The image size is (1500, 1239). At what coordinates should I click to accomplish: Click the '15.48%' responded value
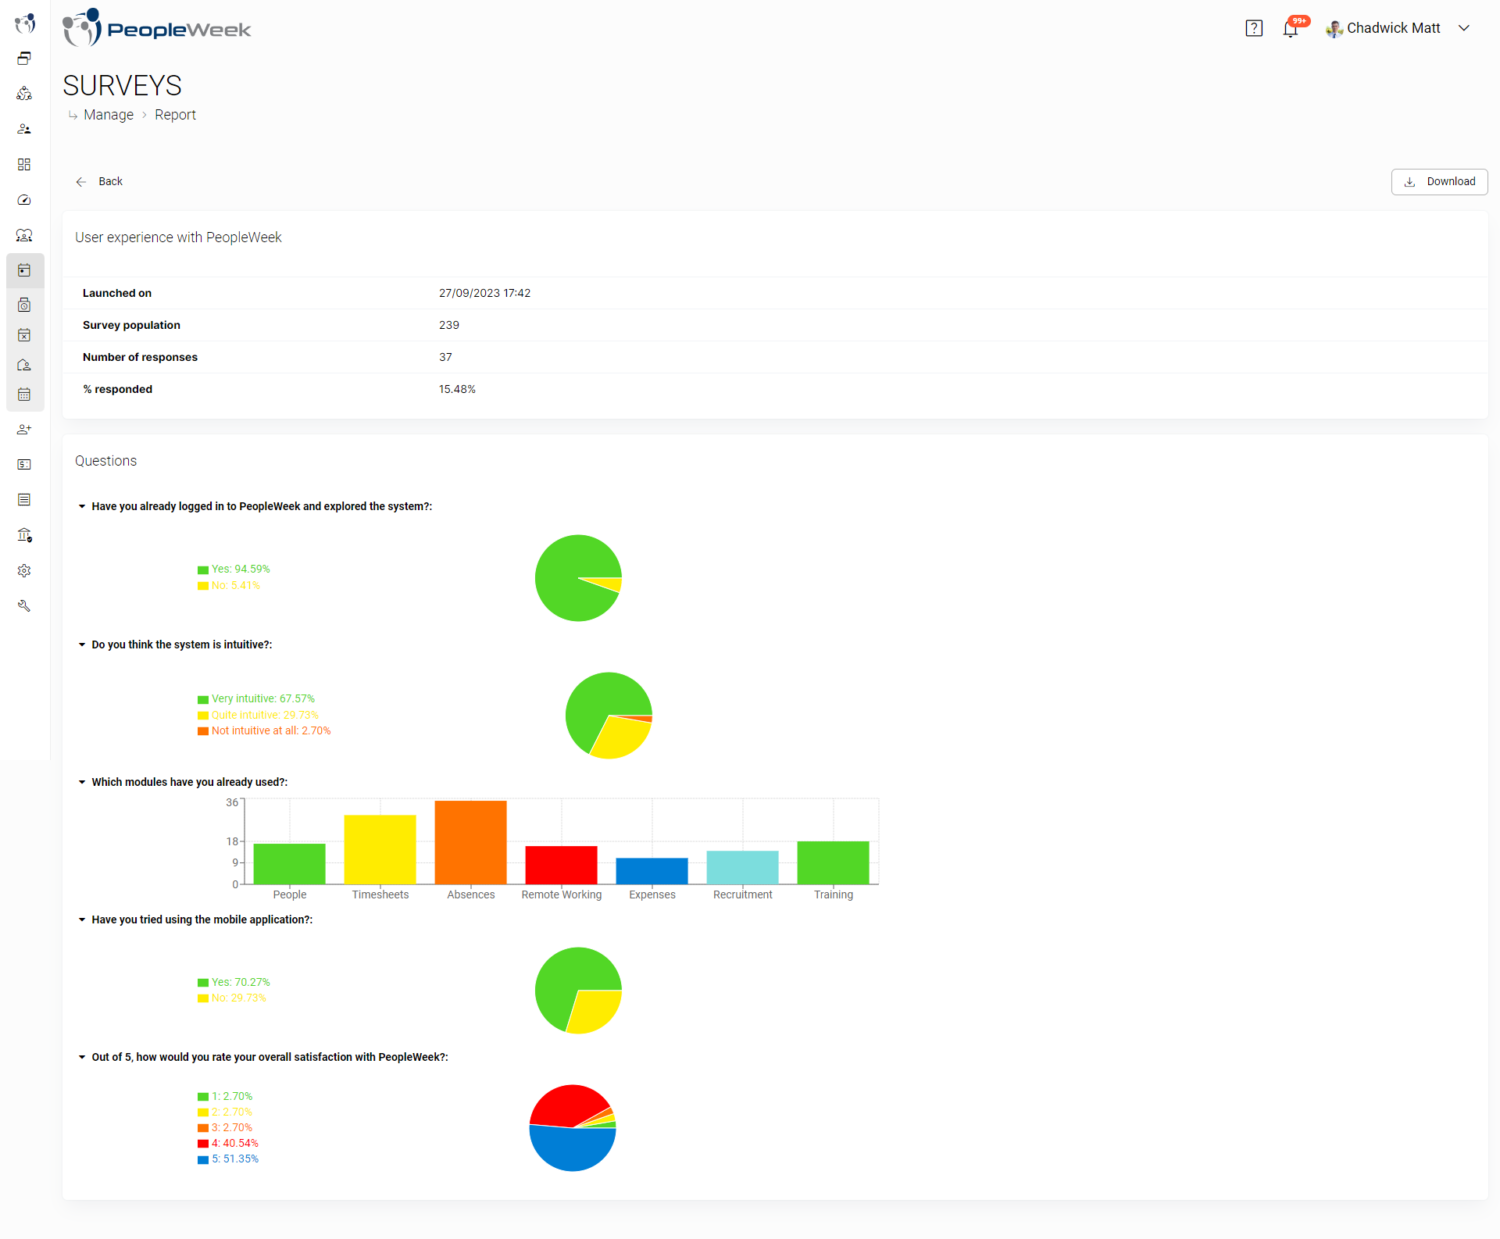point(457,389)
